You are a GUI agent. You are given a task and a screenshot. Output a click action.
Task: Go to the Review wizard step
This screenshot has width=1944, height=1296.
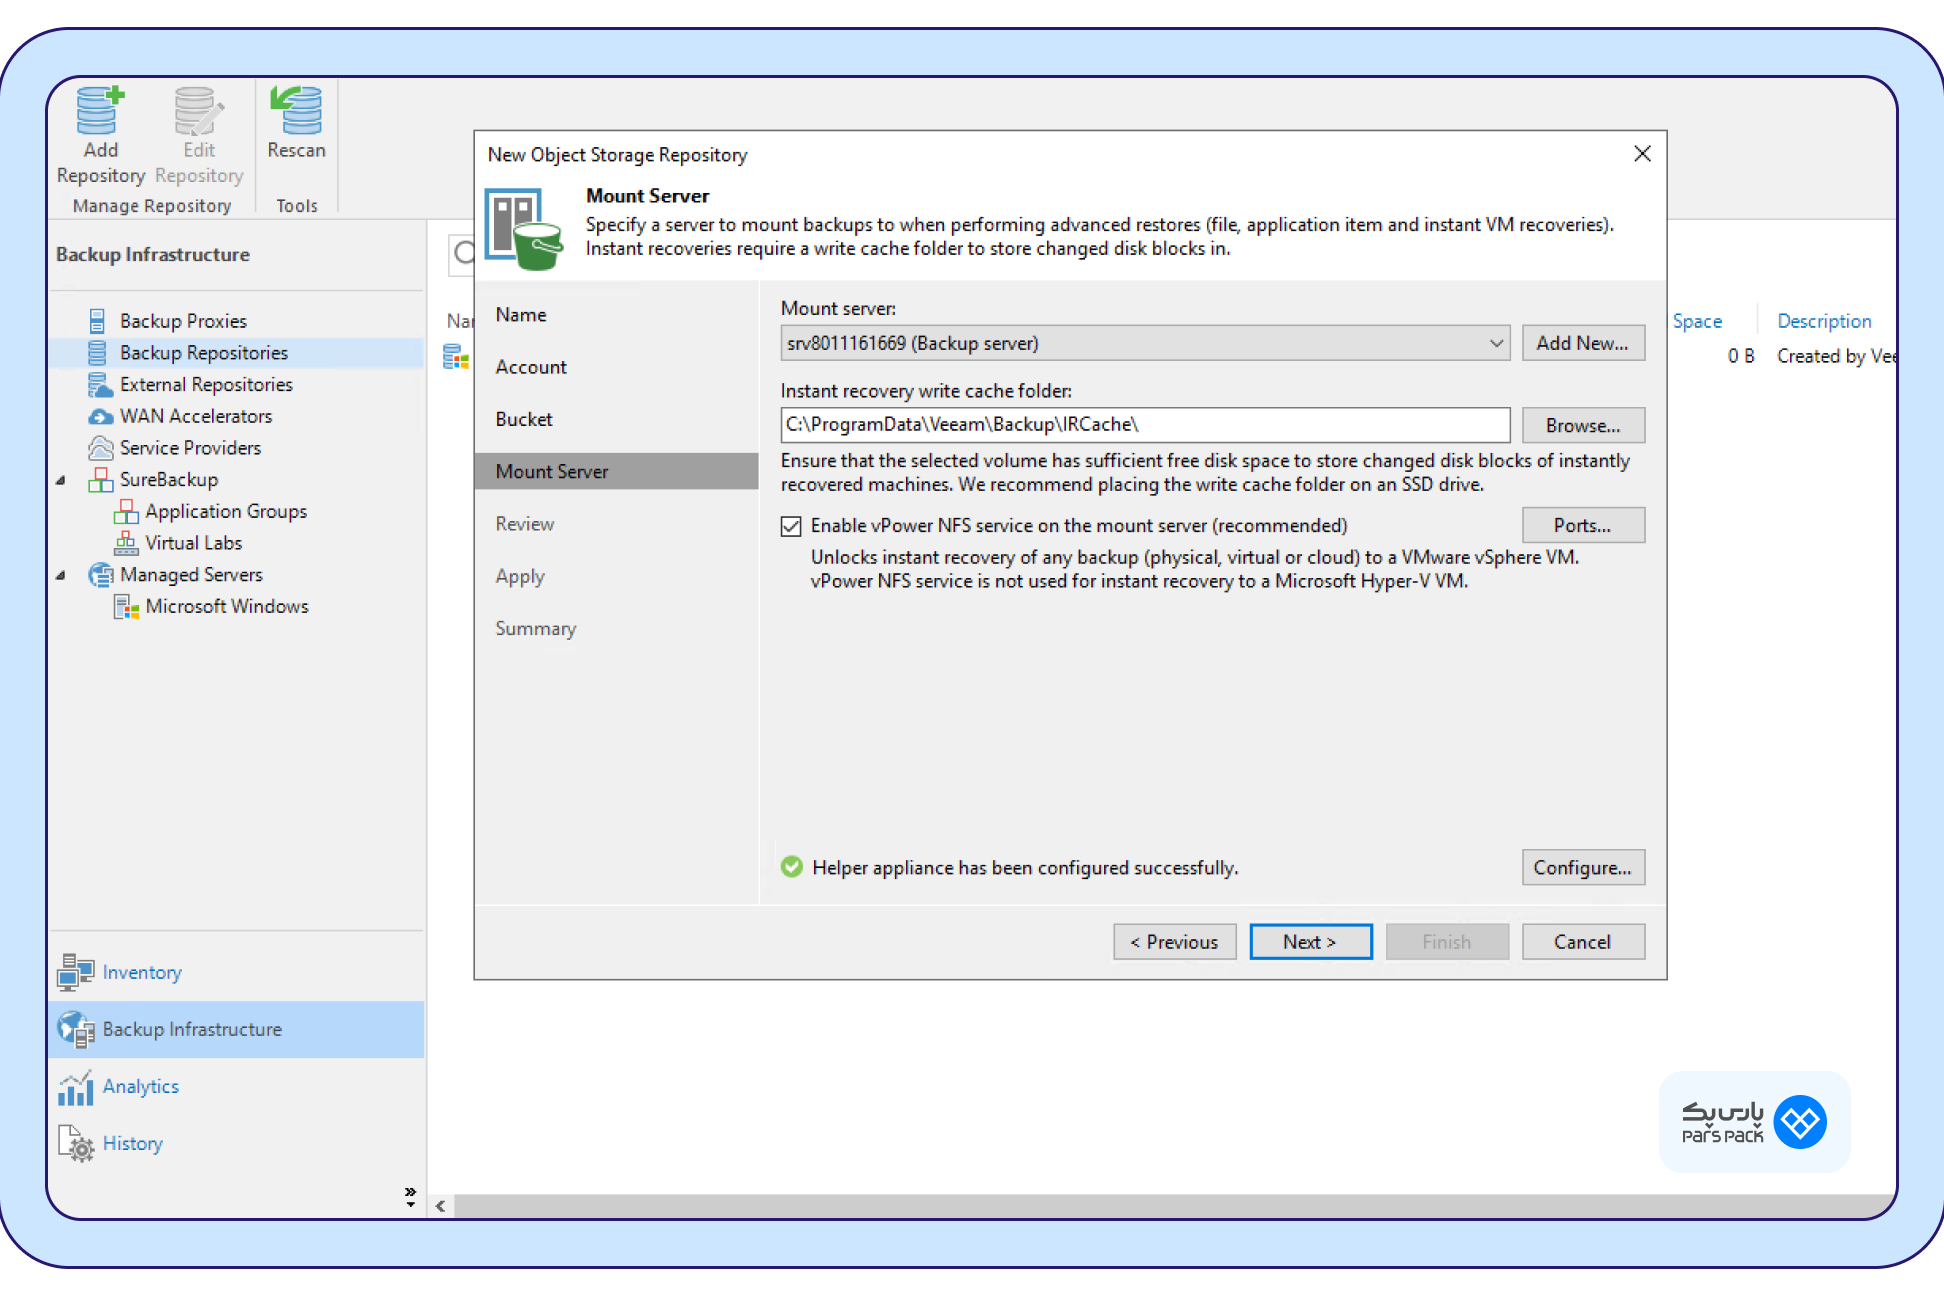(525, 524)
